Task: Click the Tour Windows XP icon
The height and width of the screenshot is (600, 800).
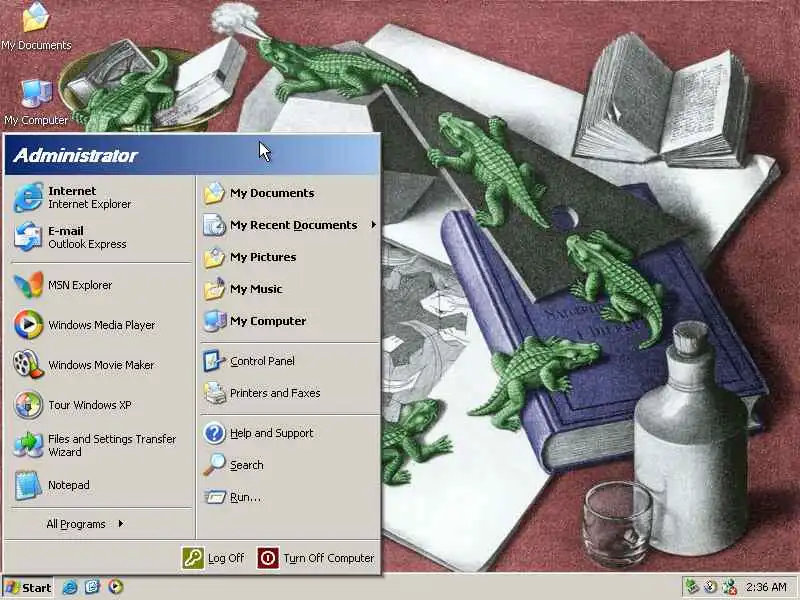Action: (28, 405)
